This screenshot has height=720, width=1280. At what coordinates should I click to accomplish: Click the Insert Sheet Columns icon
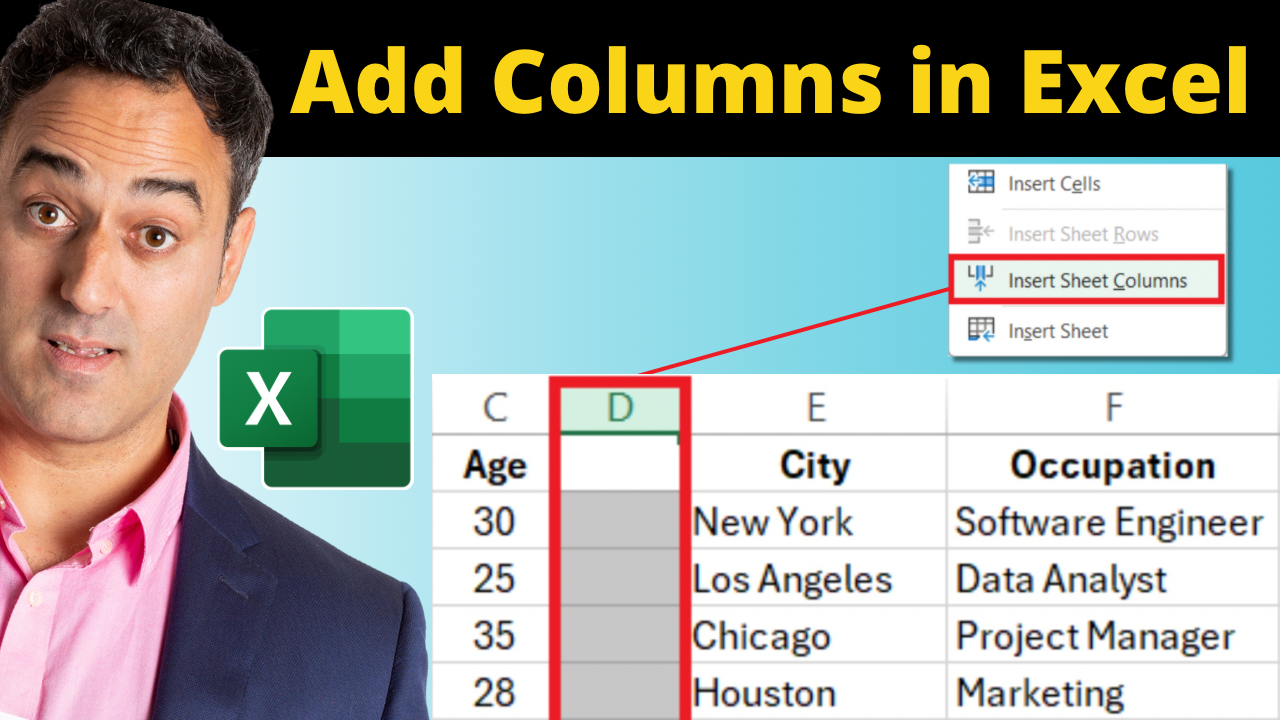point(981,280)
